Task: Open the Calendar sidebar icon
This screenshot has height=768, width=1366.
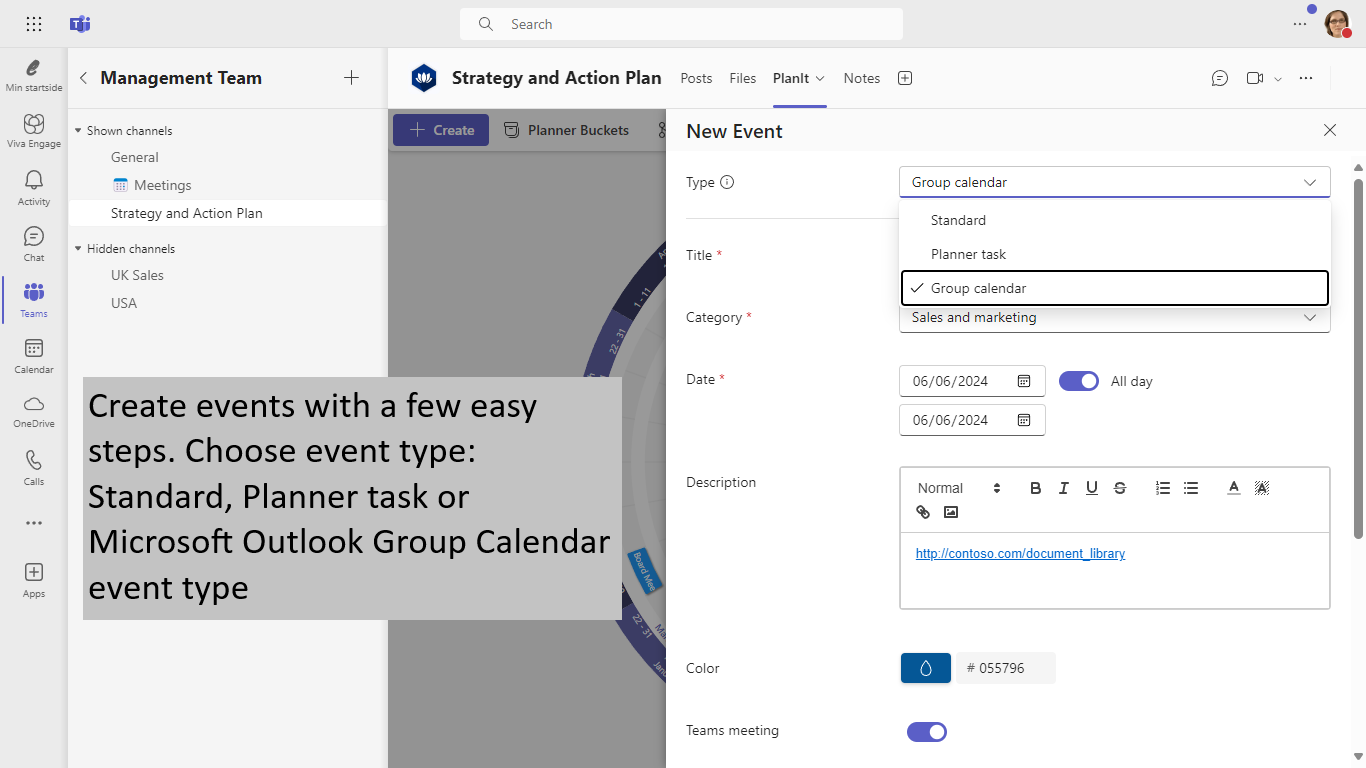Action: (34, 355)
